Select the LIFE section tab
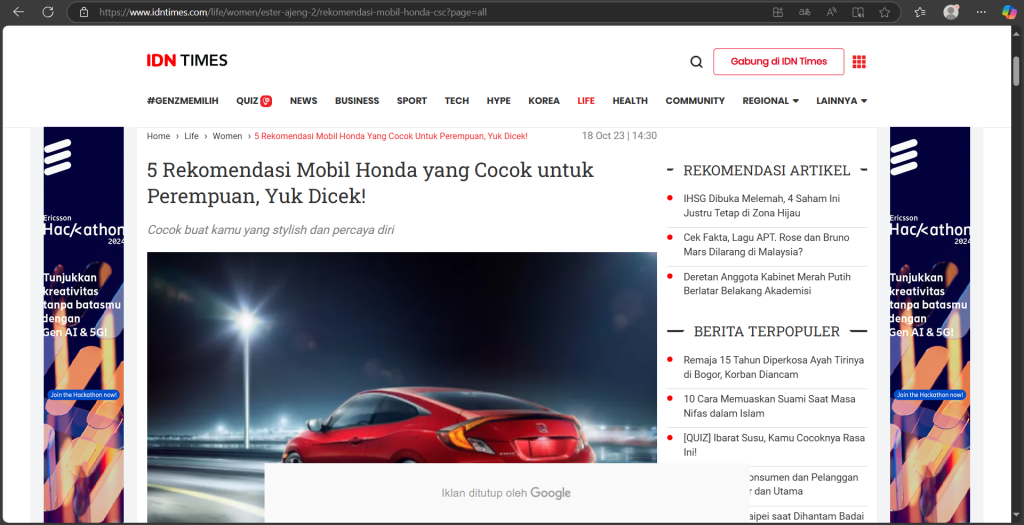 586,101
